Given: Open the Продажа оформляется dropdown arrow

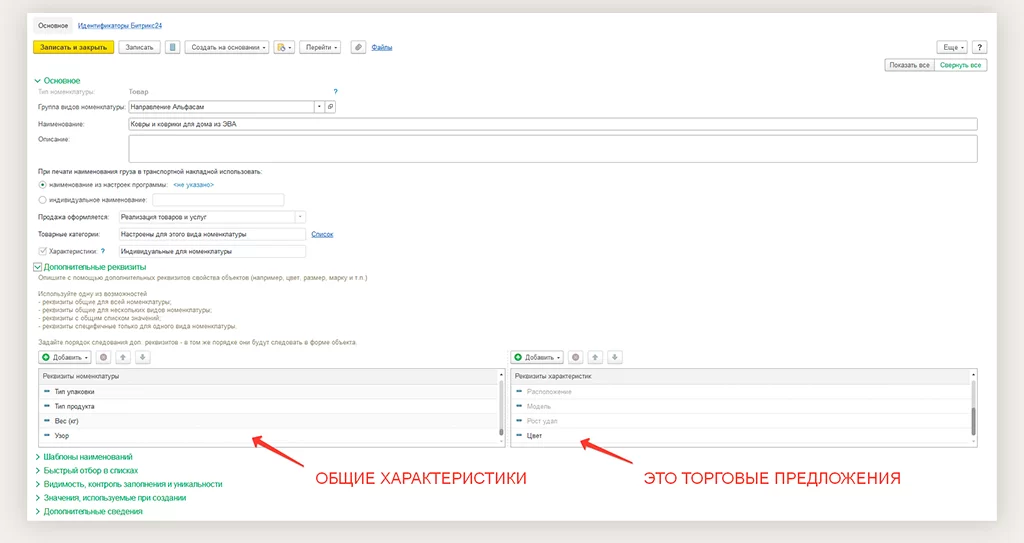Looking at the screenshot, I should point(300,217).
